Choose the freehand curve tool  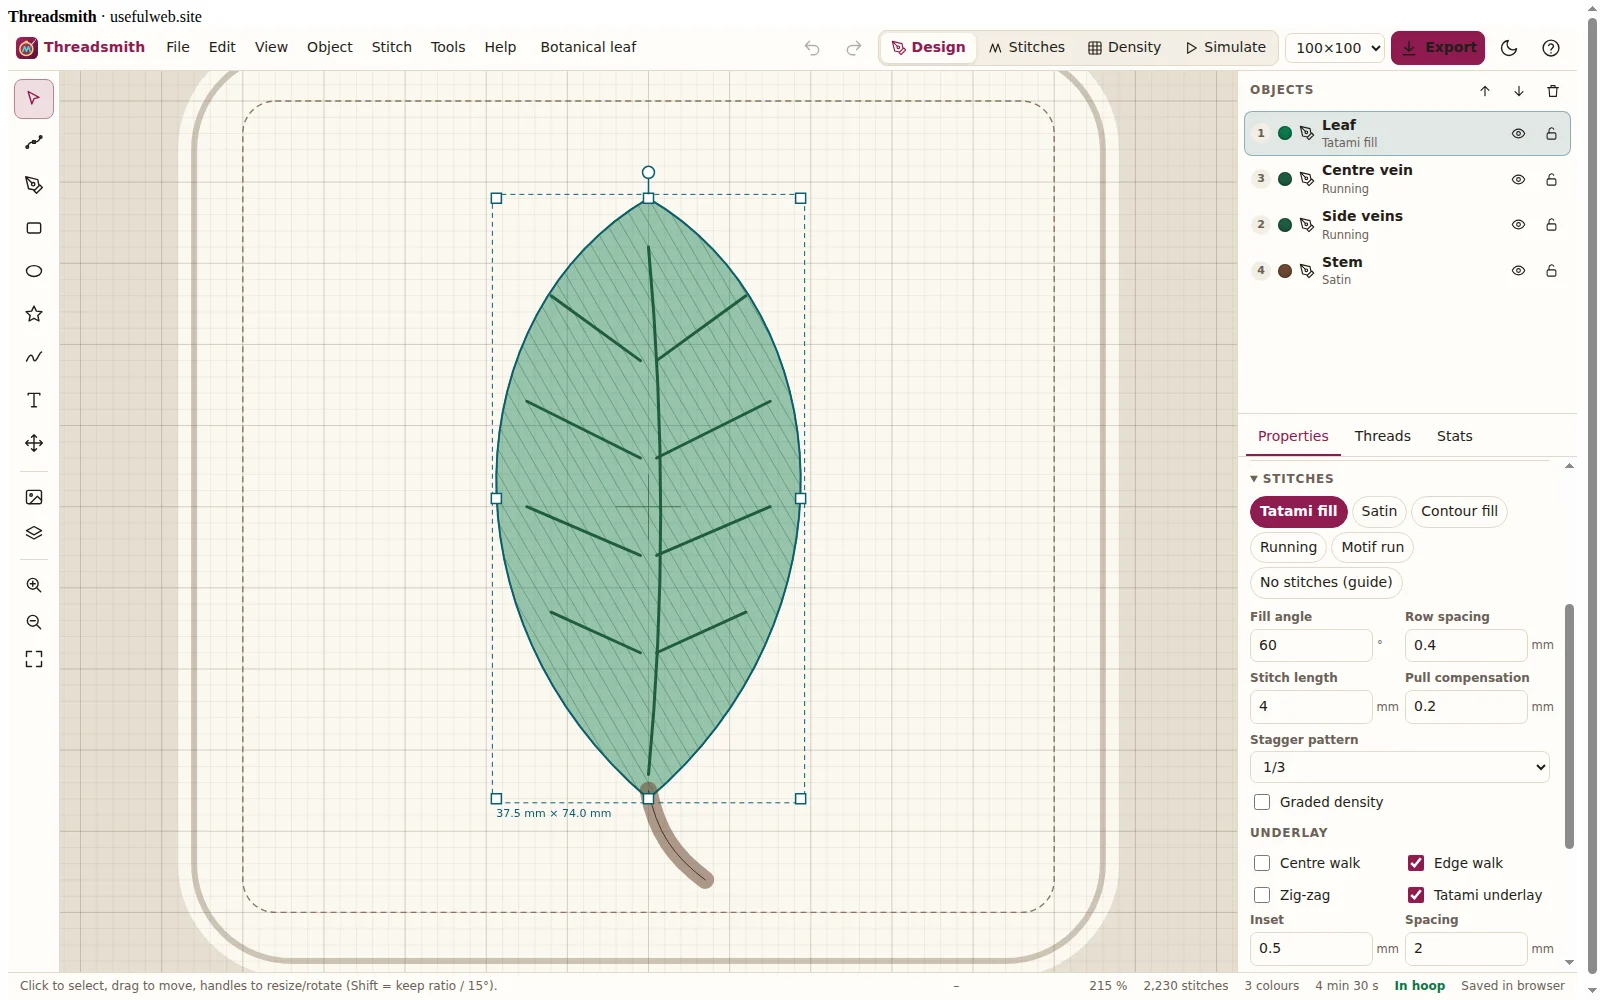34,357
